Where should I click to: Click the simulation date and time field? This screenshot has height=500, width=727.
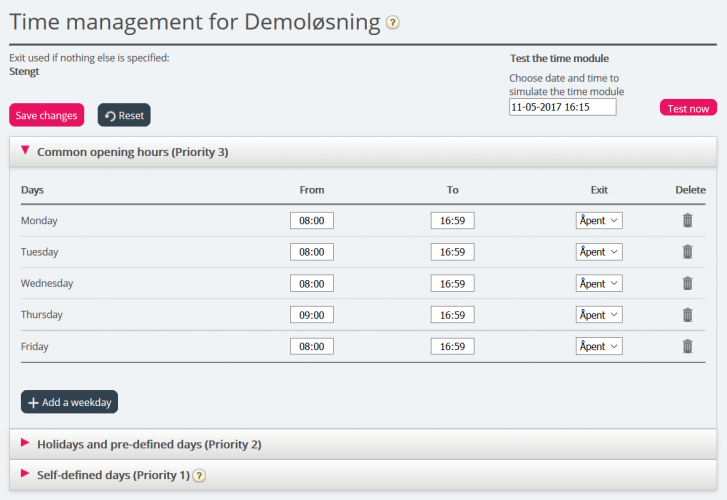562,107
